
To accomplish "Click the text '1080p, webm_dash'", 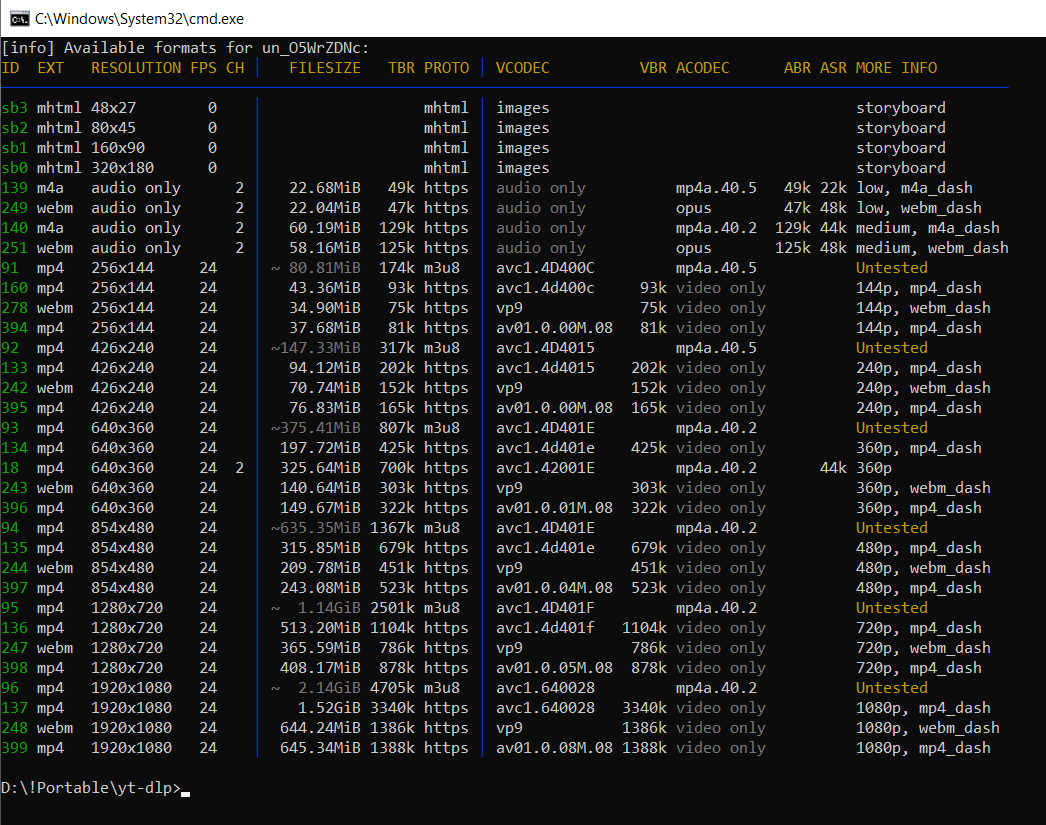I will [x=928, y=728].
